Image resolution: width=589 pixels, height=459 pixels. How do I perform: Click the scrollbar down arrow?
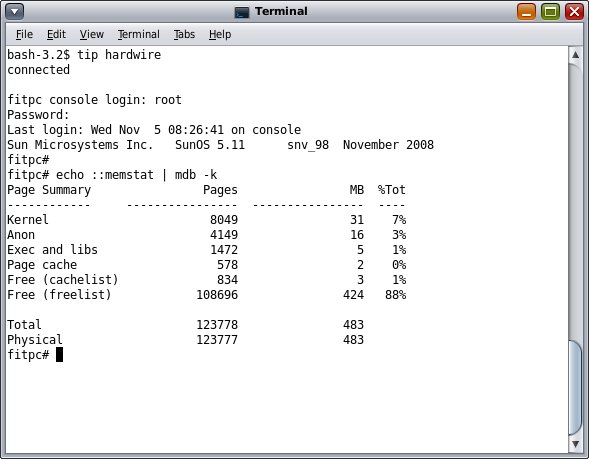(x=575, y=444)
